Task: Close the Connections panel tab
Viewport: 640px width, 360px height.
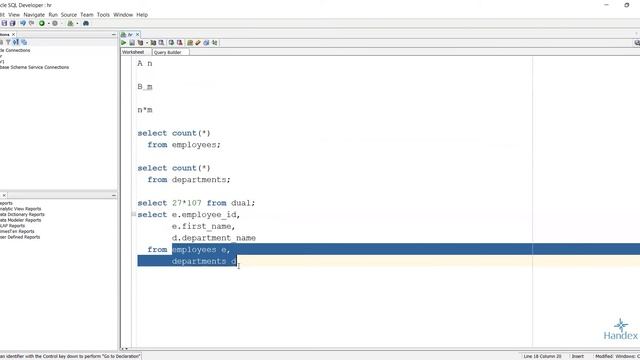Action: tap(13, 35)
